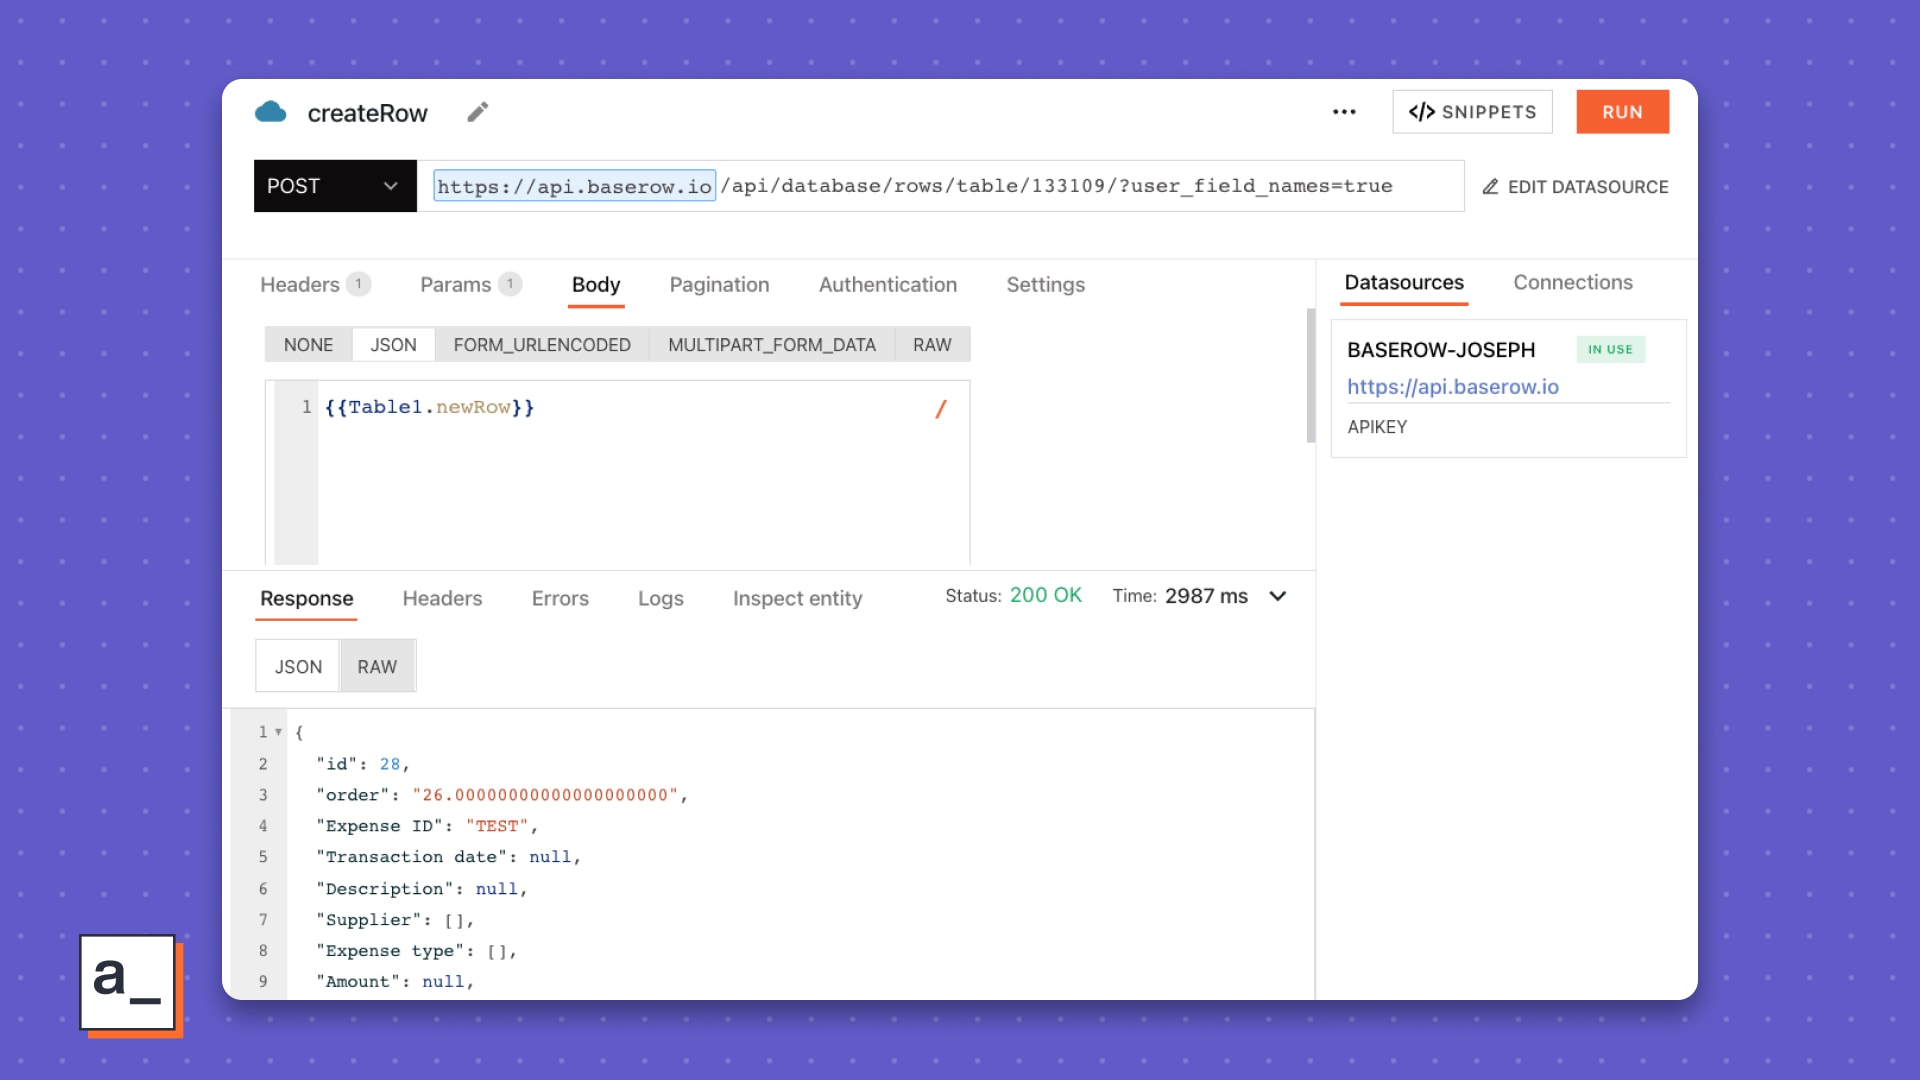Switch to the Connections tab

point(1572,283)
